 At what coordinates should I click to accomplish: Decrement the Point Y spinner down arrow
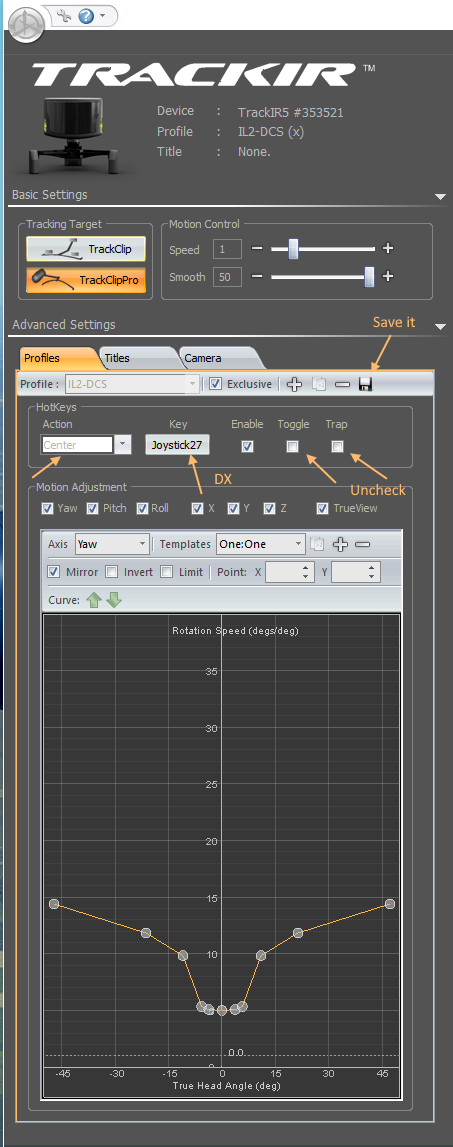coord(373,577)
